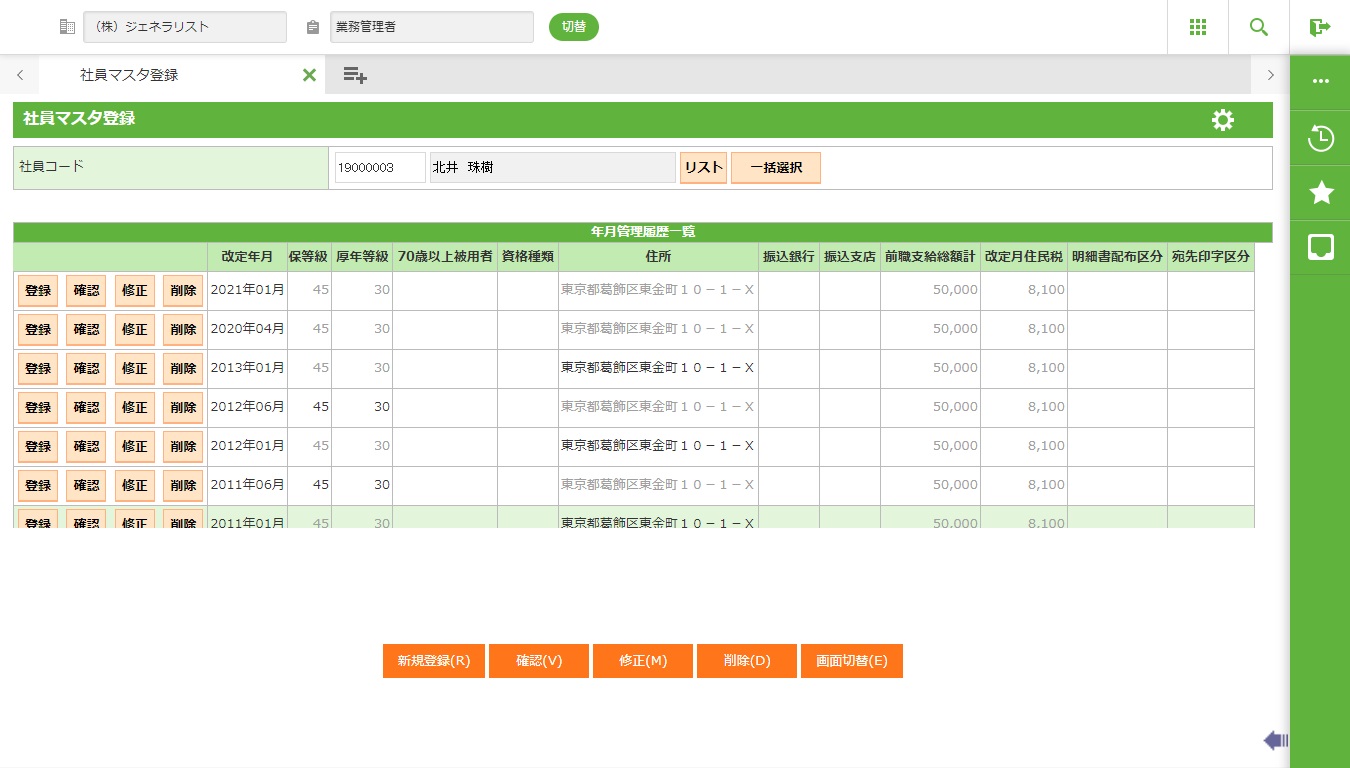The image size is (1350, 768).
Task: Click the 社員コード input field
Action: point(380,168)
